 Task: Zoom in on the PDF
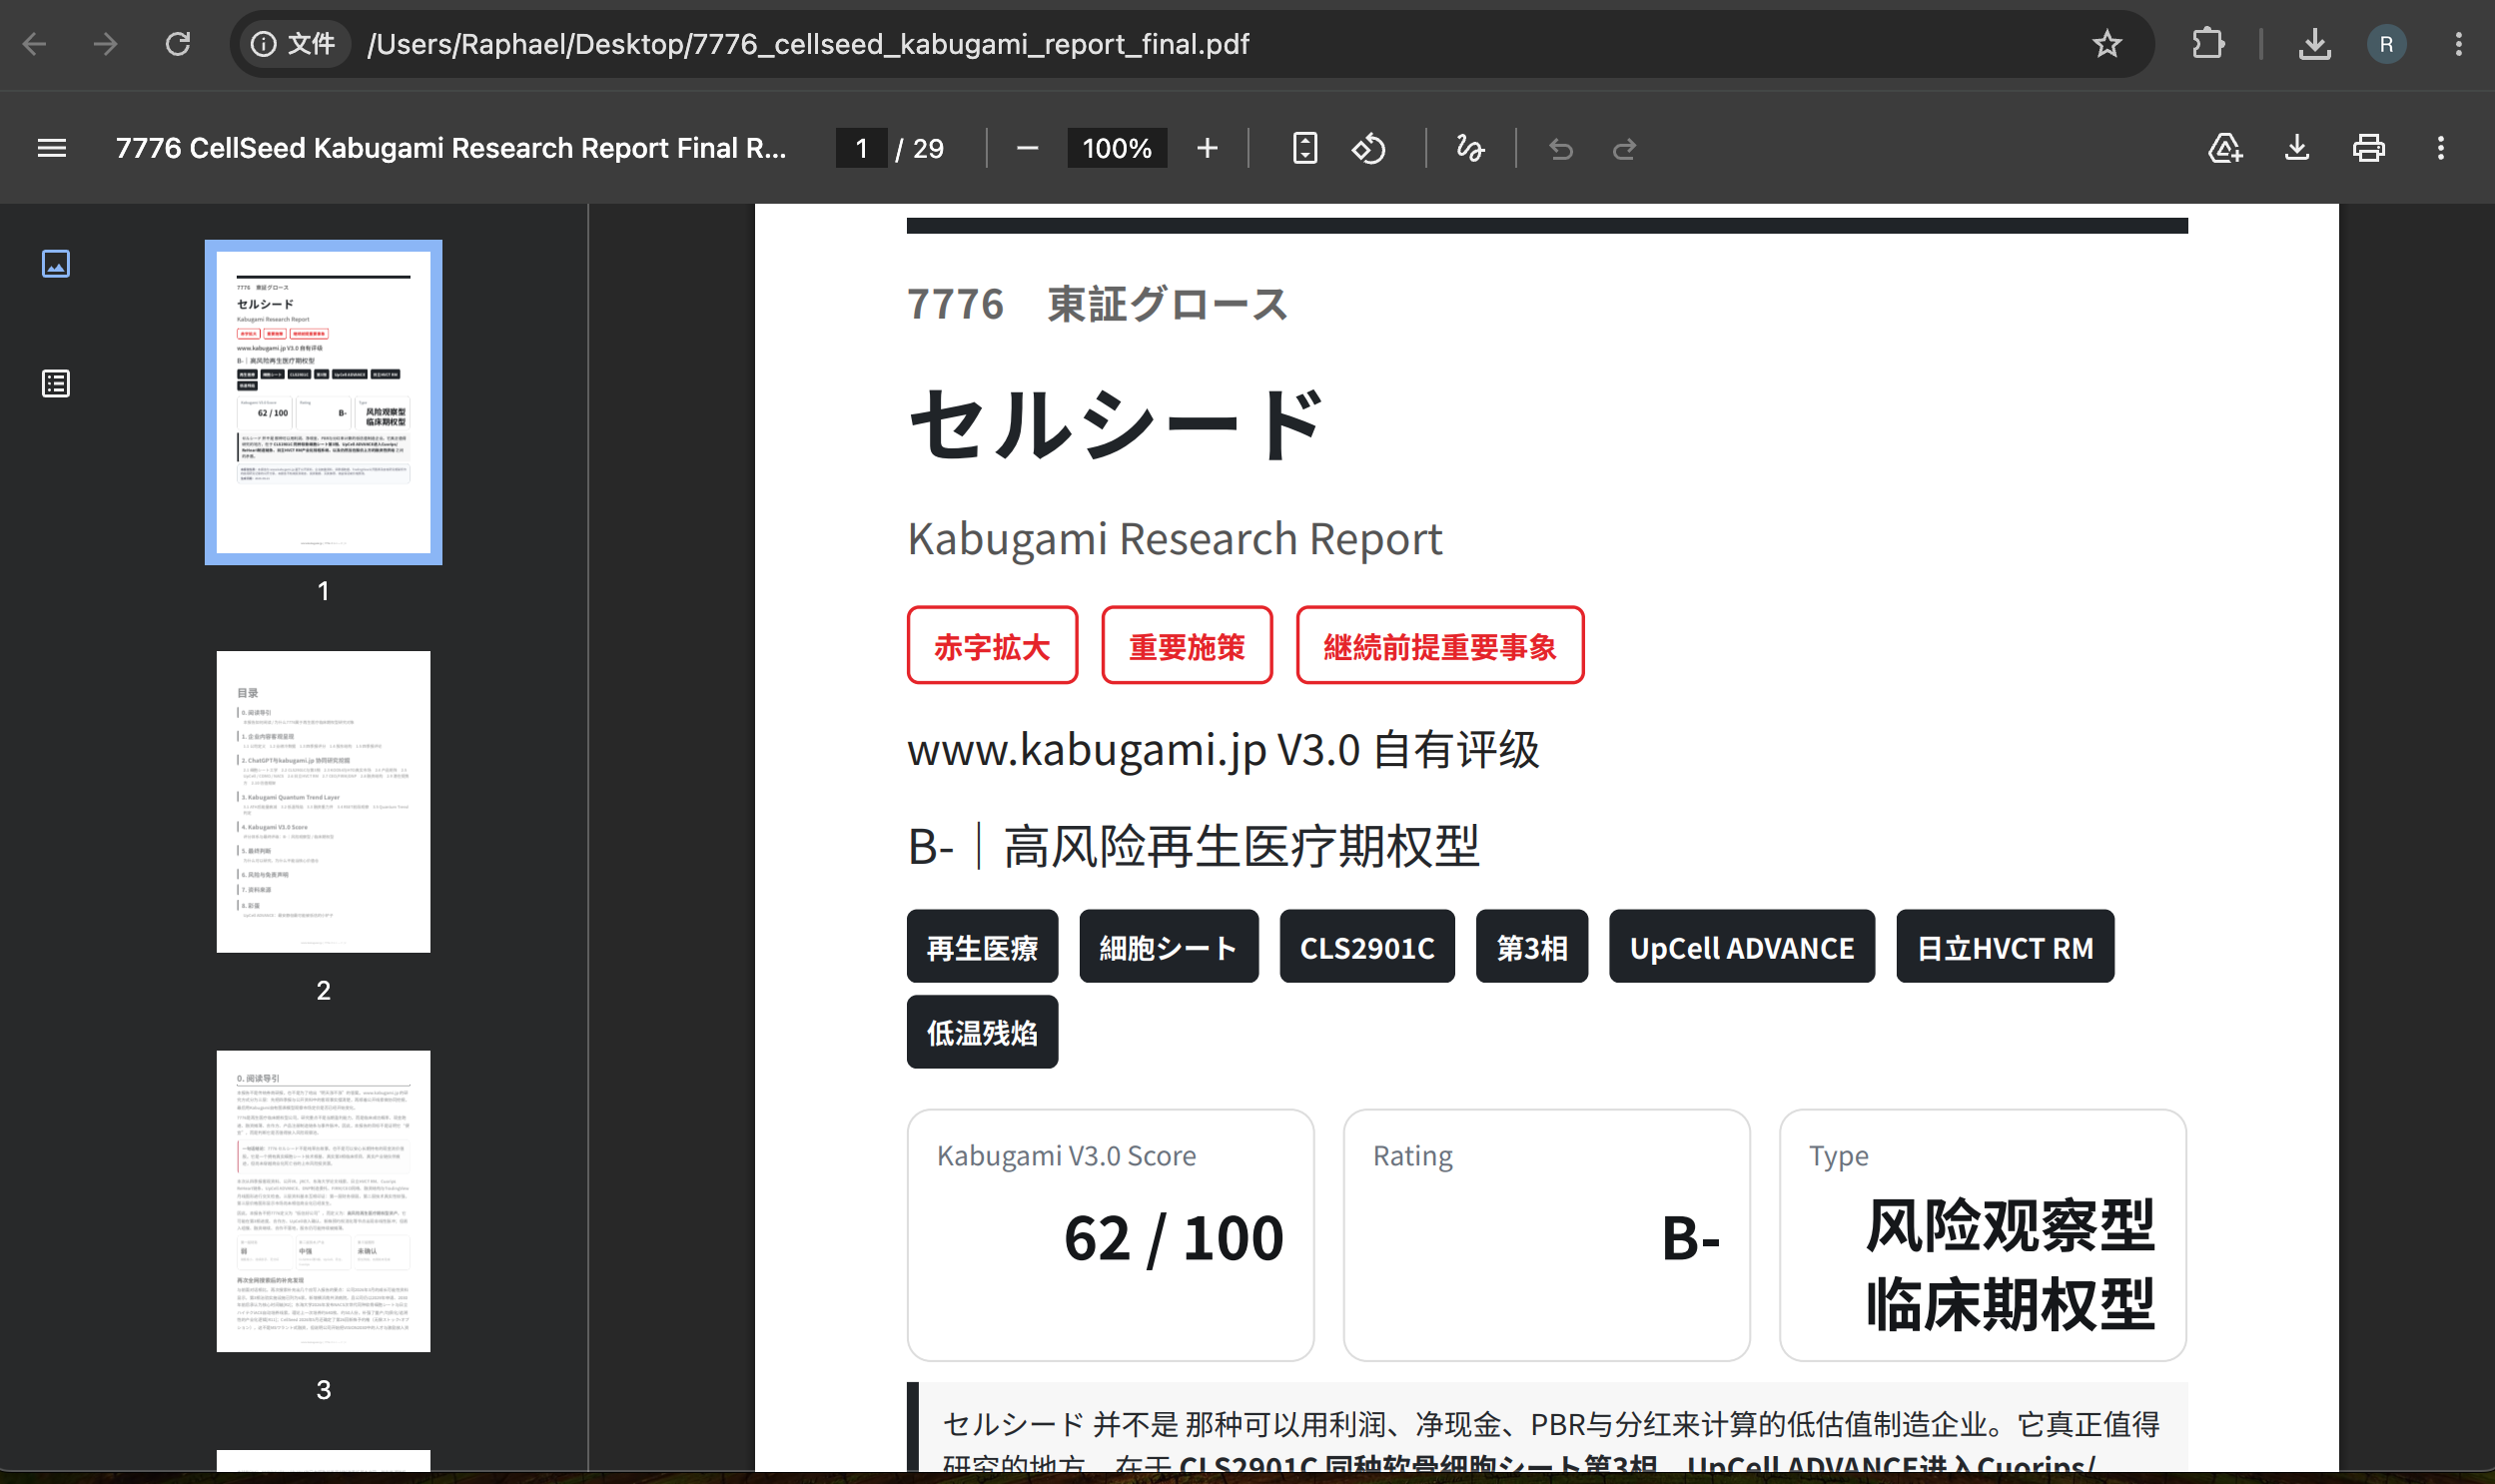click(1207, 148)
